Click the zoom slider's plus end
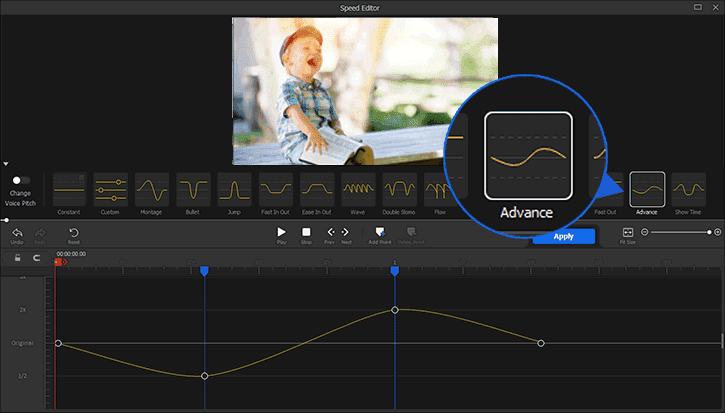 click(717, 232)
